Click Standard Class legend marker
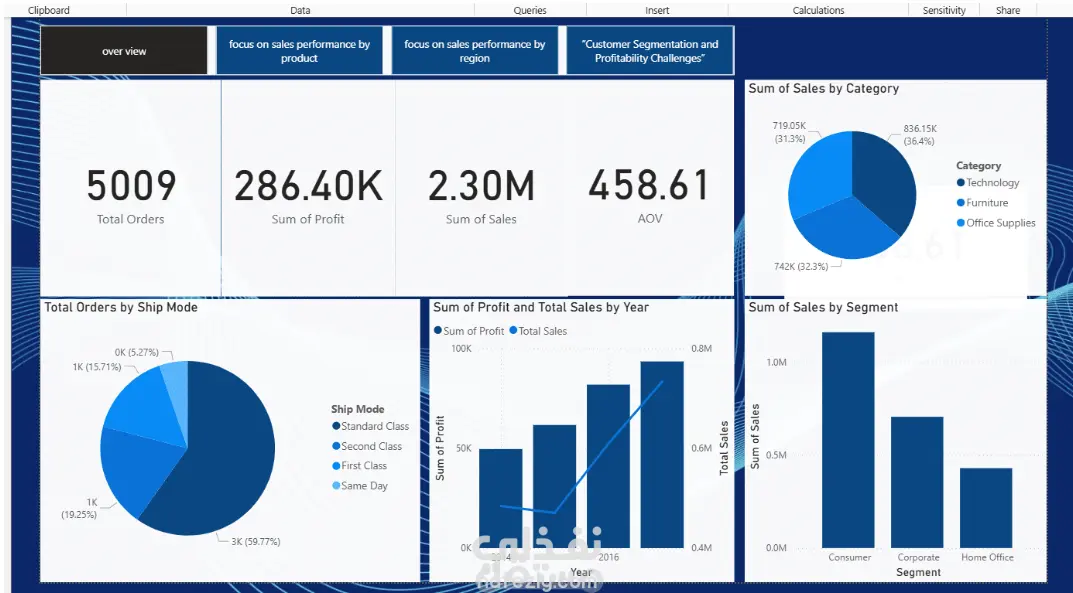 (336, 426)
